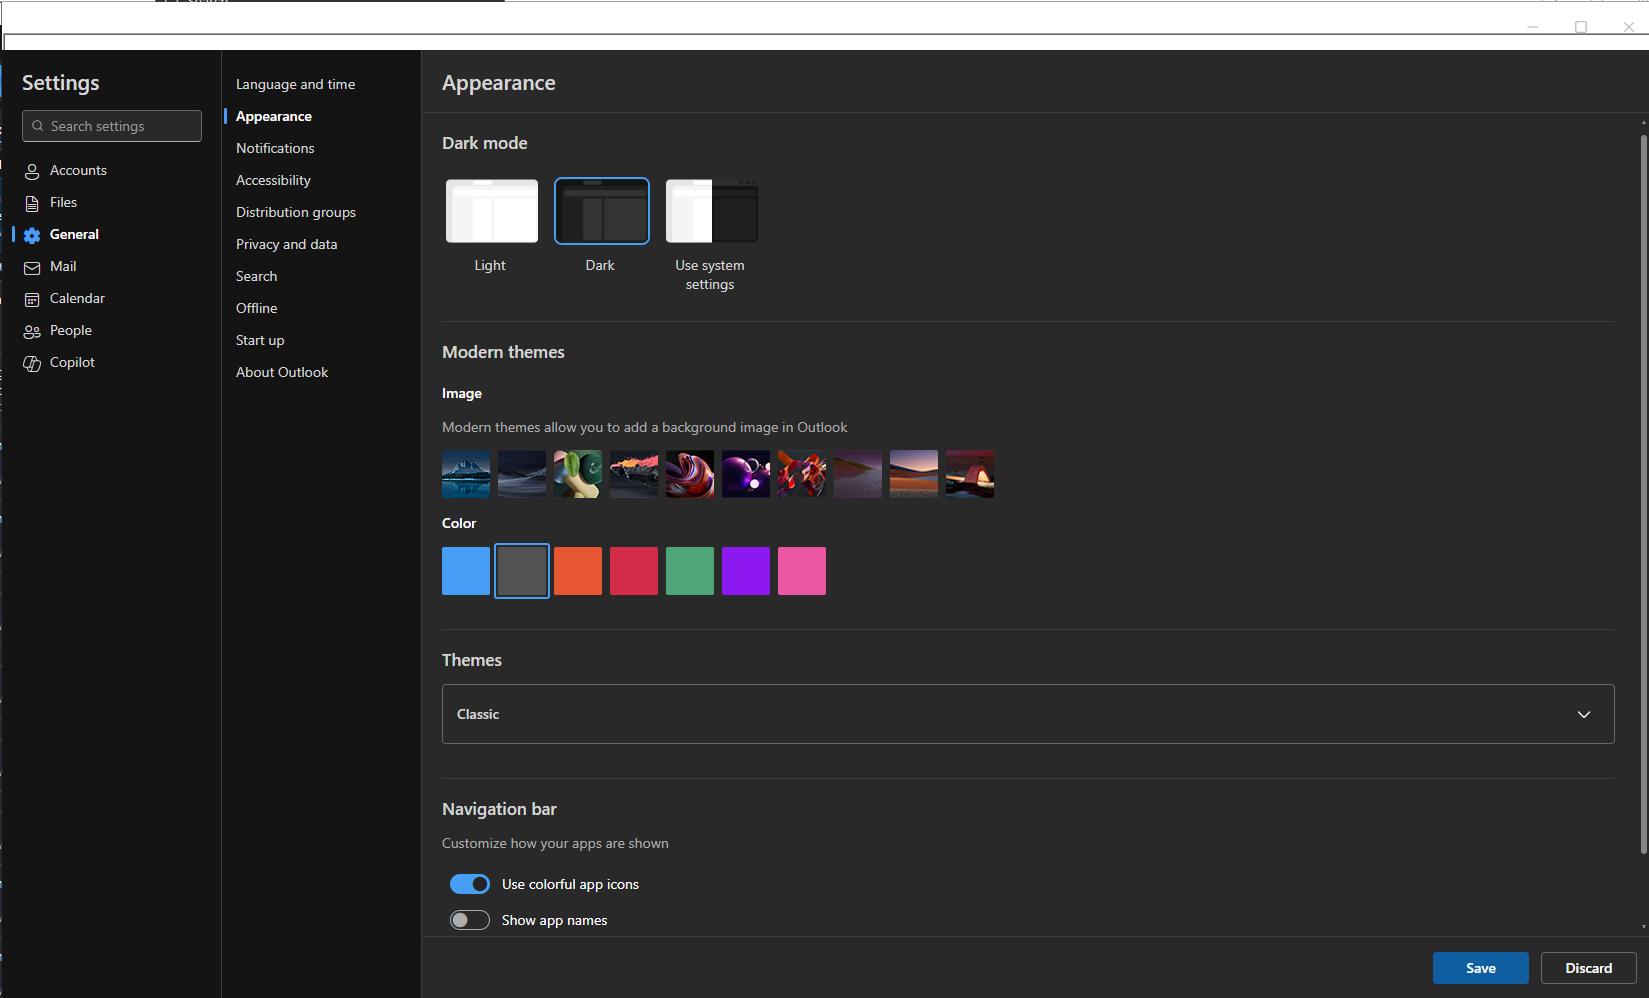Click the vertical scrollbar in Appearance pane
Viewport: 1649px width, 998px height.
(1643, 495)
